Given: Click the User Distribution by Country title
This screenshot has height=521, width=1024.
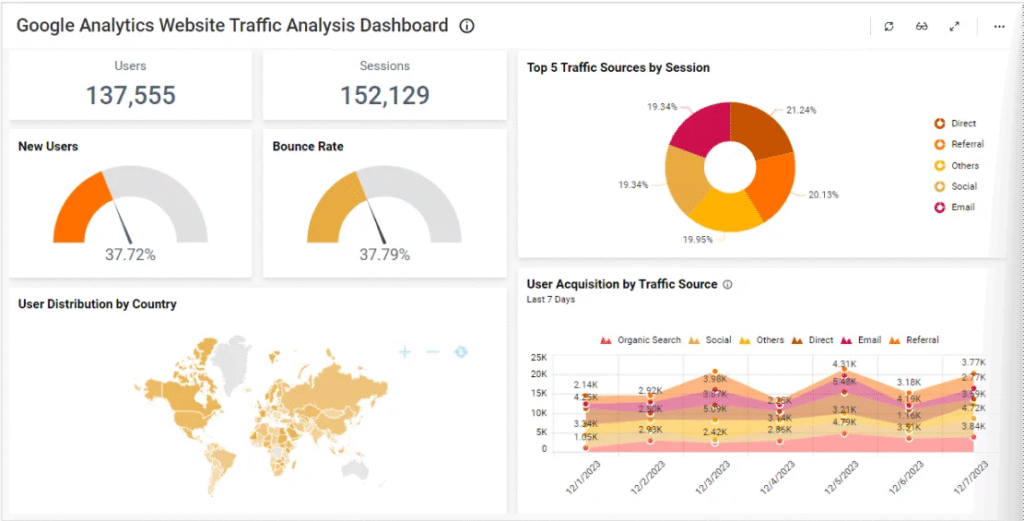Looking at the screenshot, I should 97,304.
